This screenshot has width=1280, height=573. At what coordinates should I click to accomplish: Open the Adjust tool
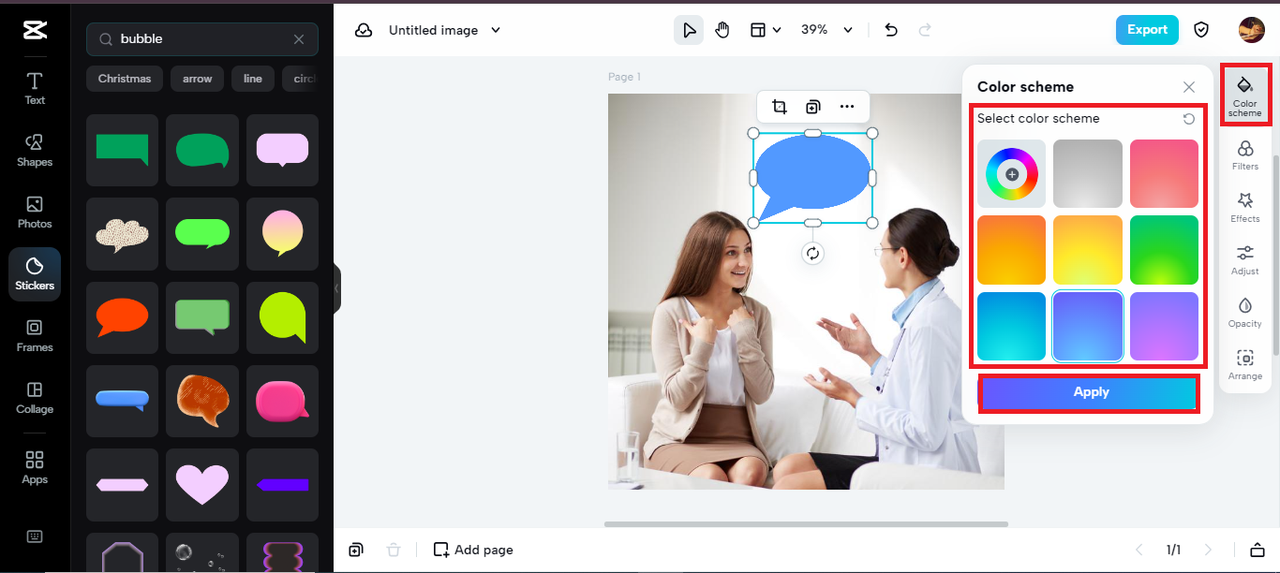click(1245, 260)
